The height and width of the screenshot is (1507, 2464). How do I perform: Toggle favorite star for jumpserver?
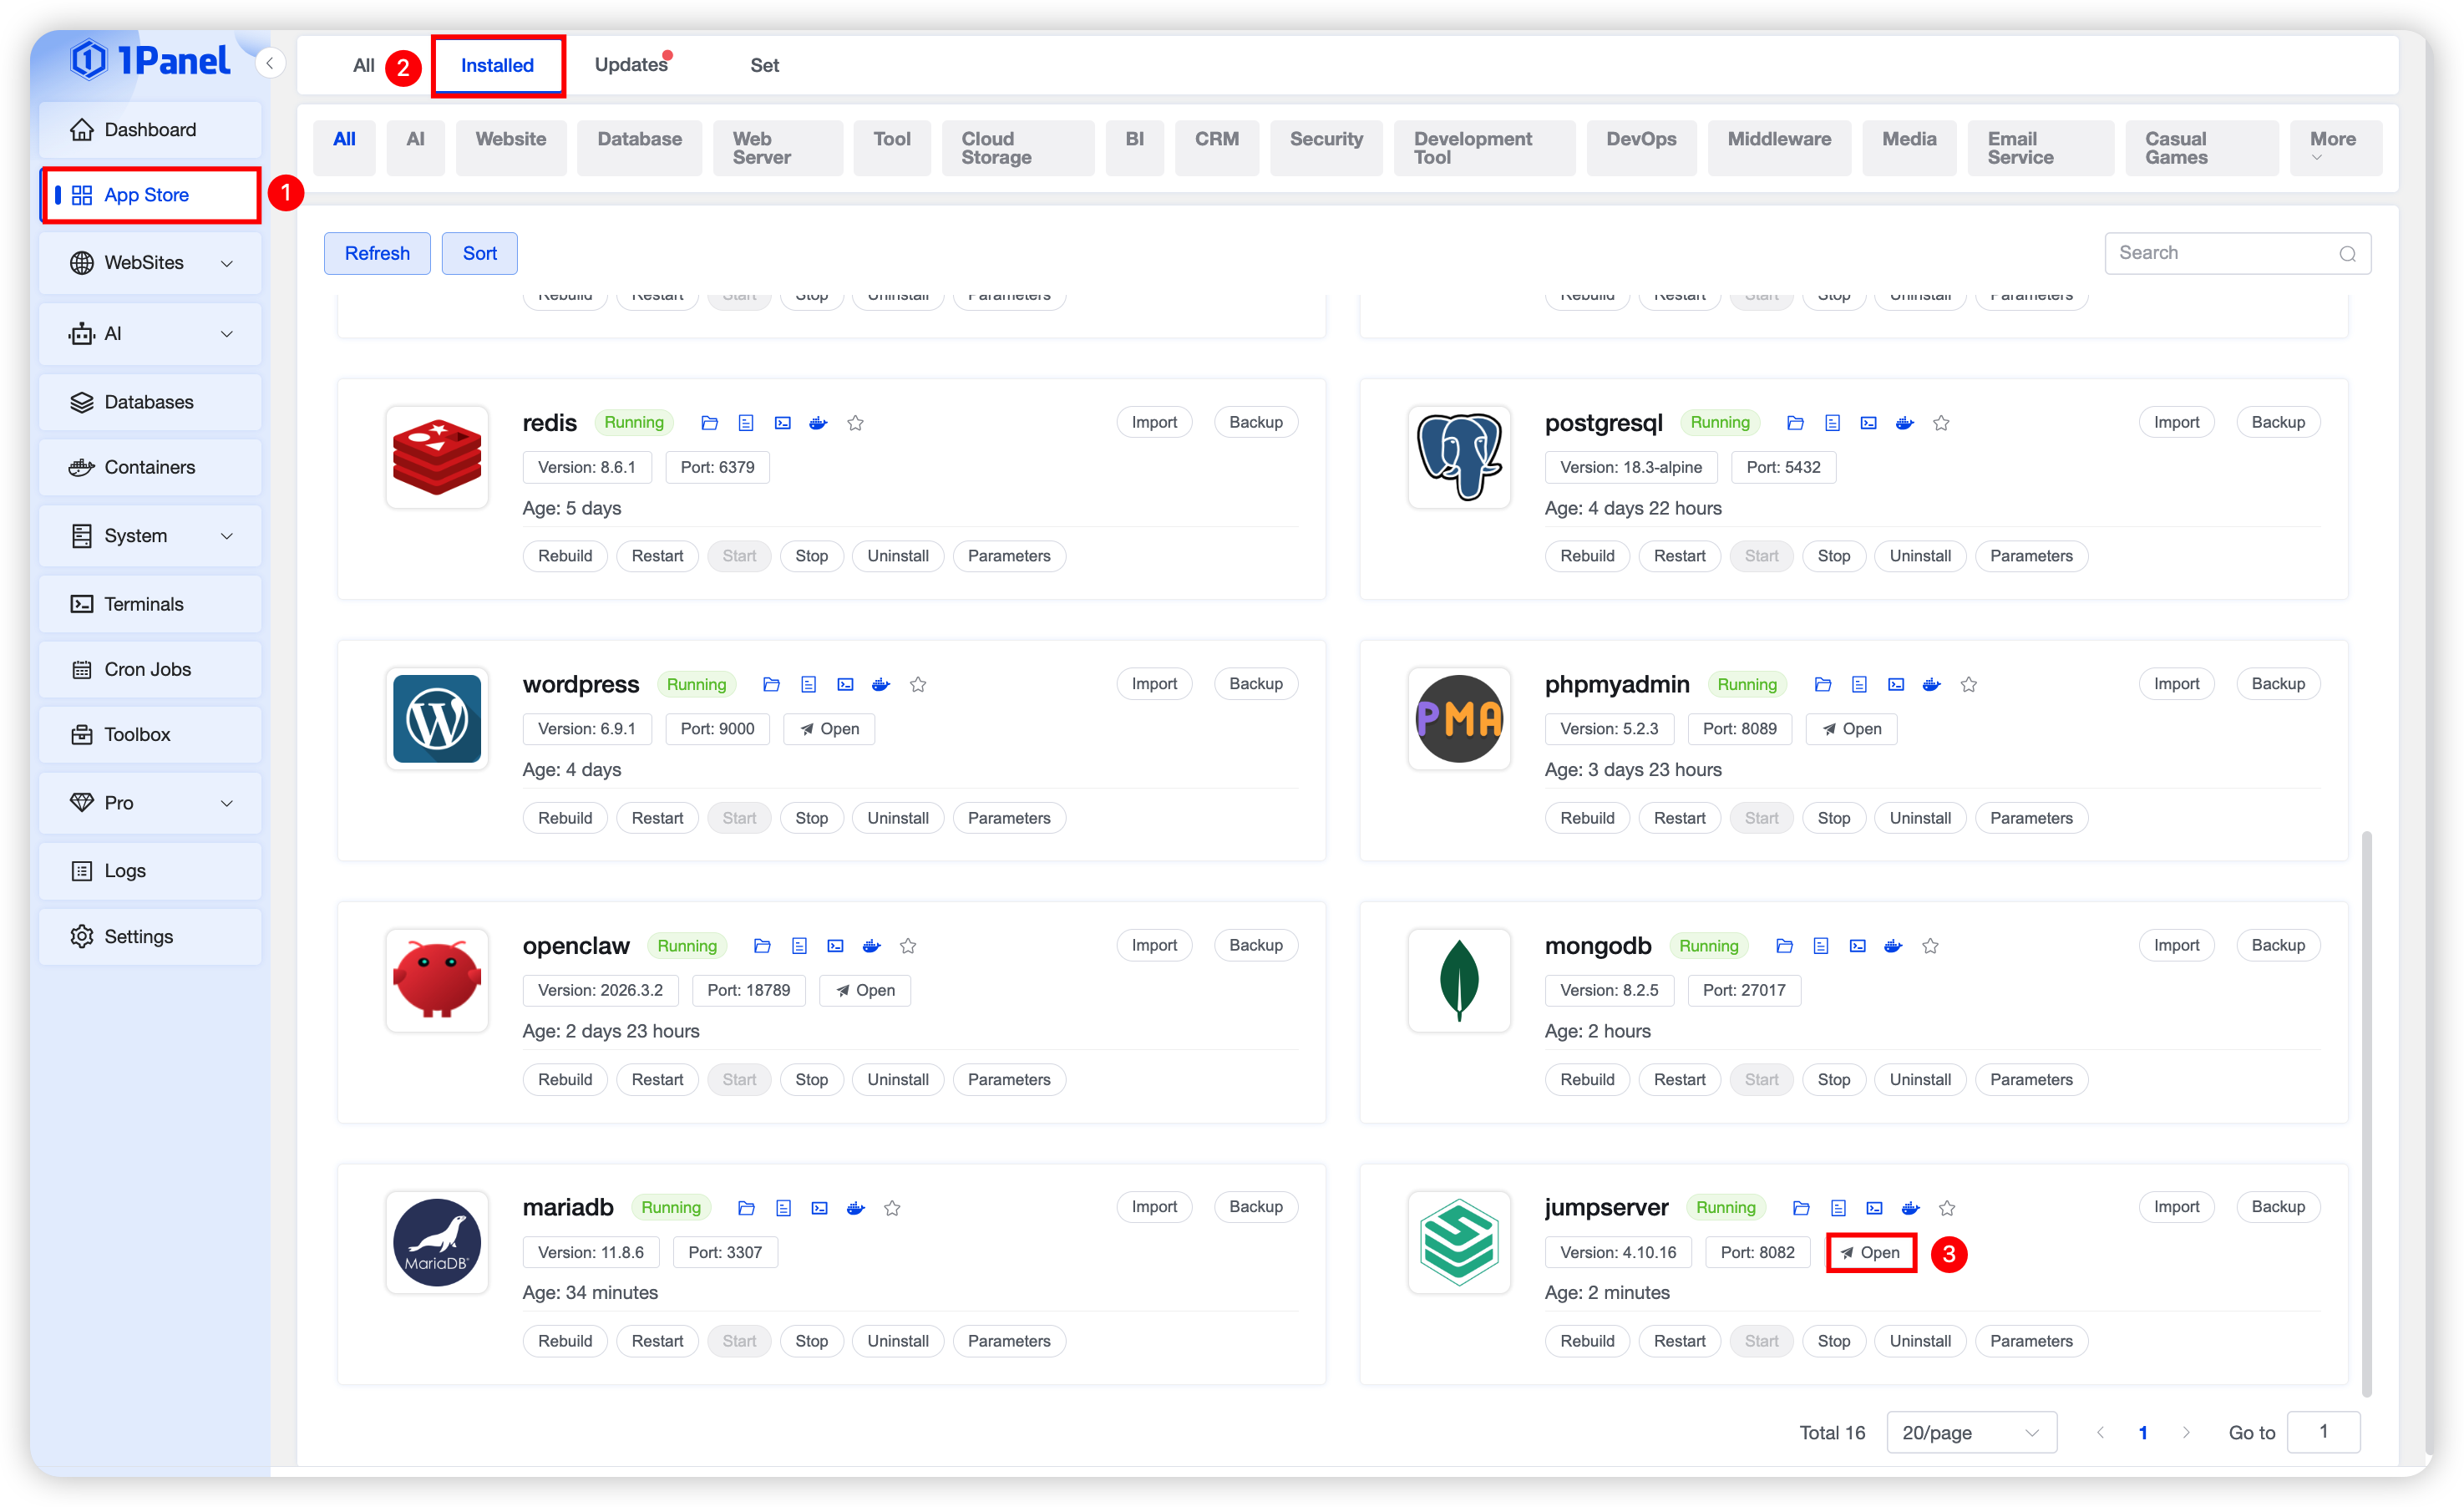pos(1947,1208)
